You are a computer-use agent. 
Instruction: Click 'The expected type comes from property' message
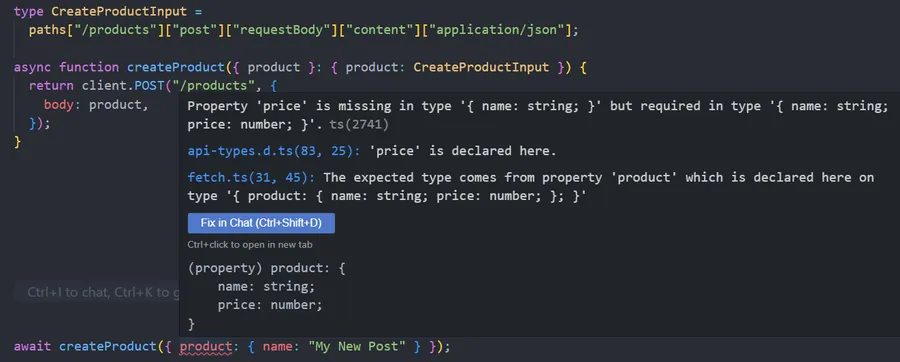point(531,186)
